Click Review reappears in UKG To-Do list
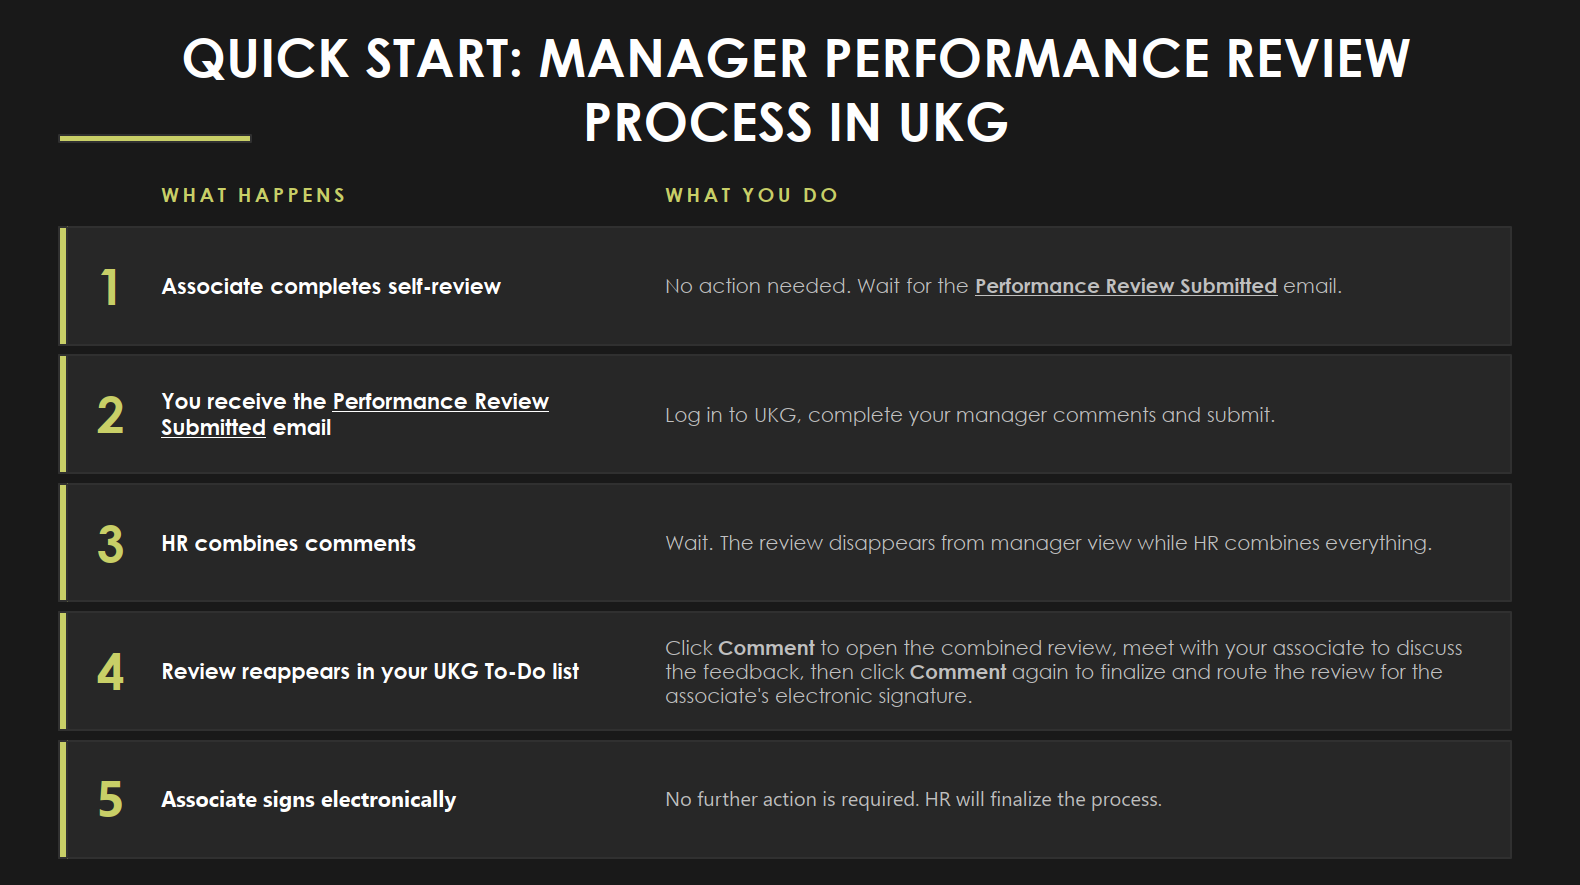1580x885 pixels. coord(370,671)
